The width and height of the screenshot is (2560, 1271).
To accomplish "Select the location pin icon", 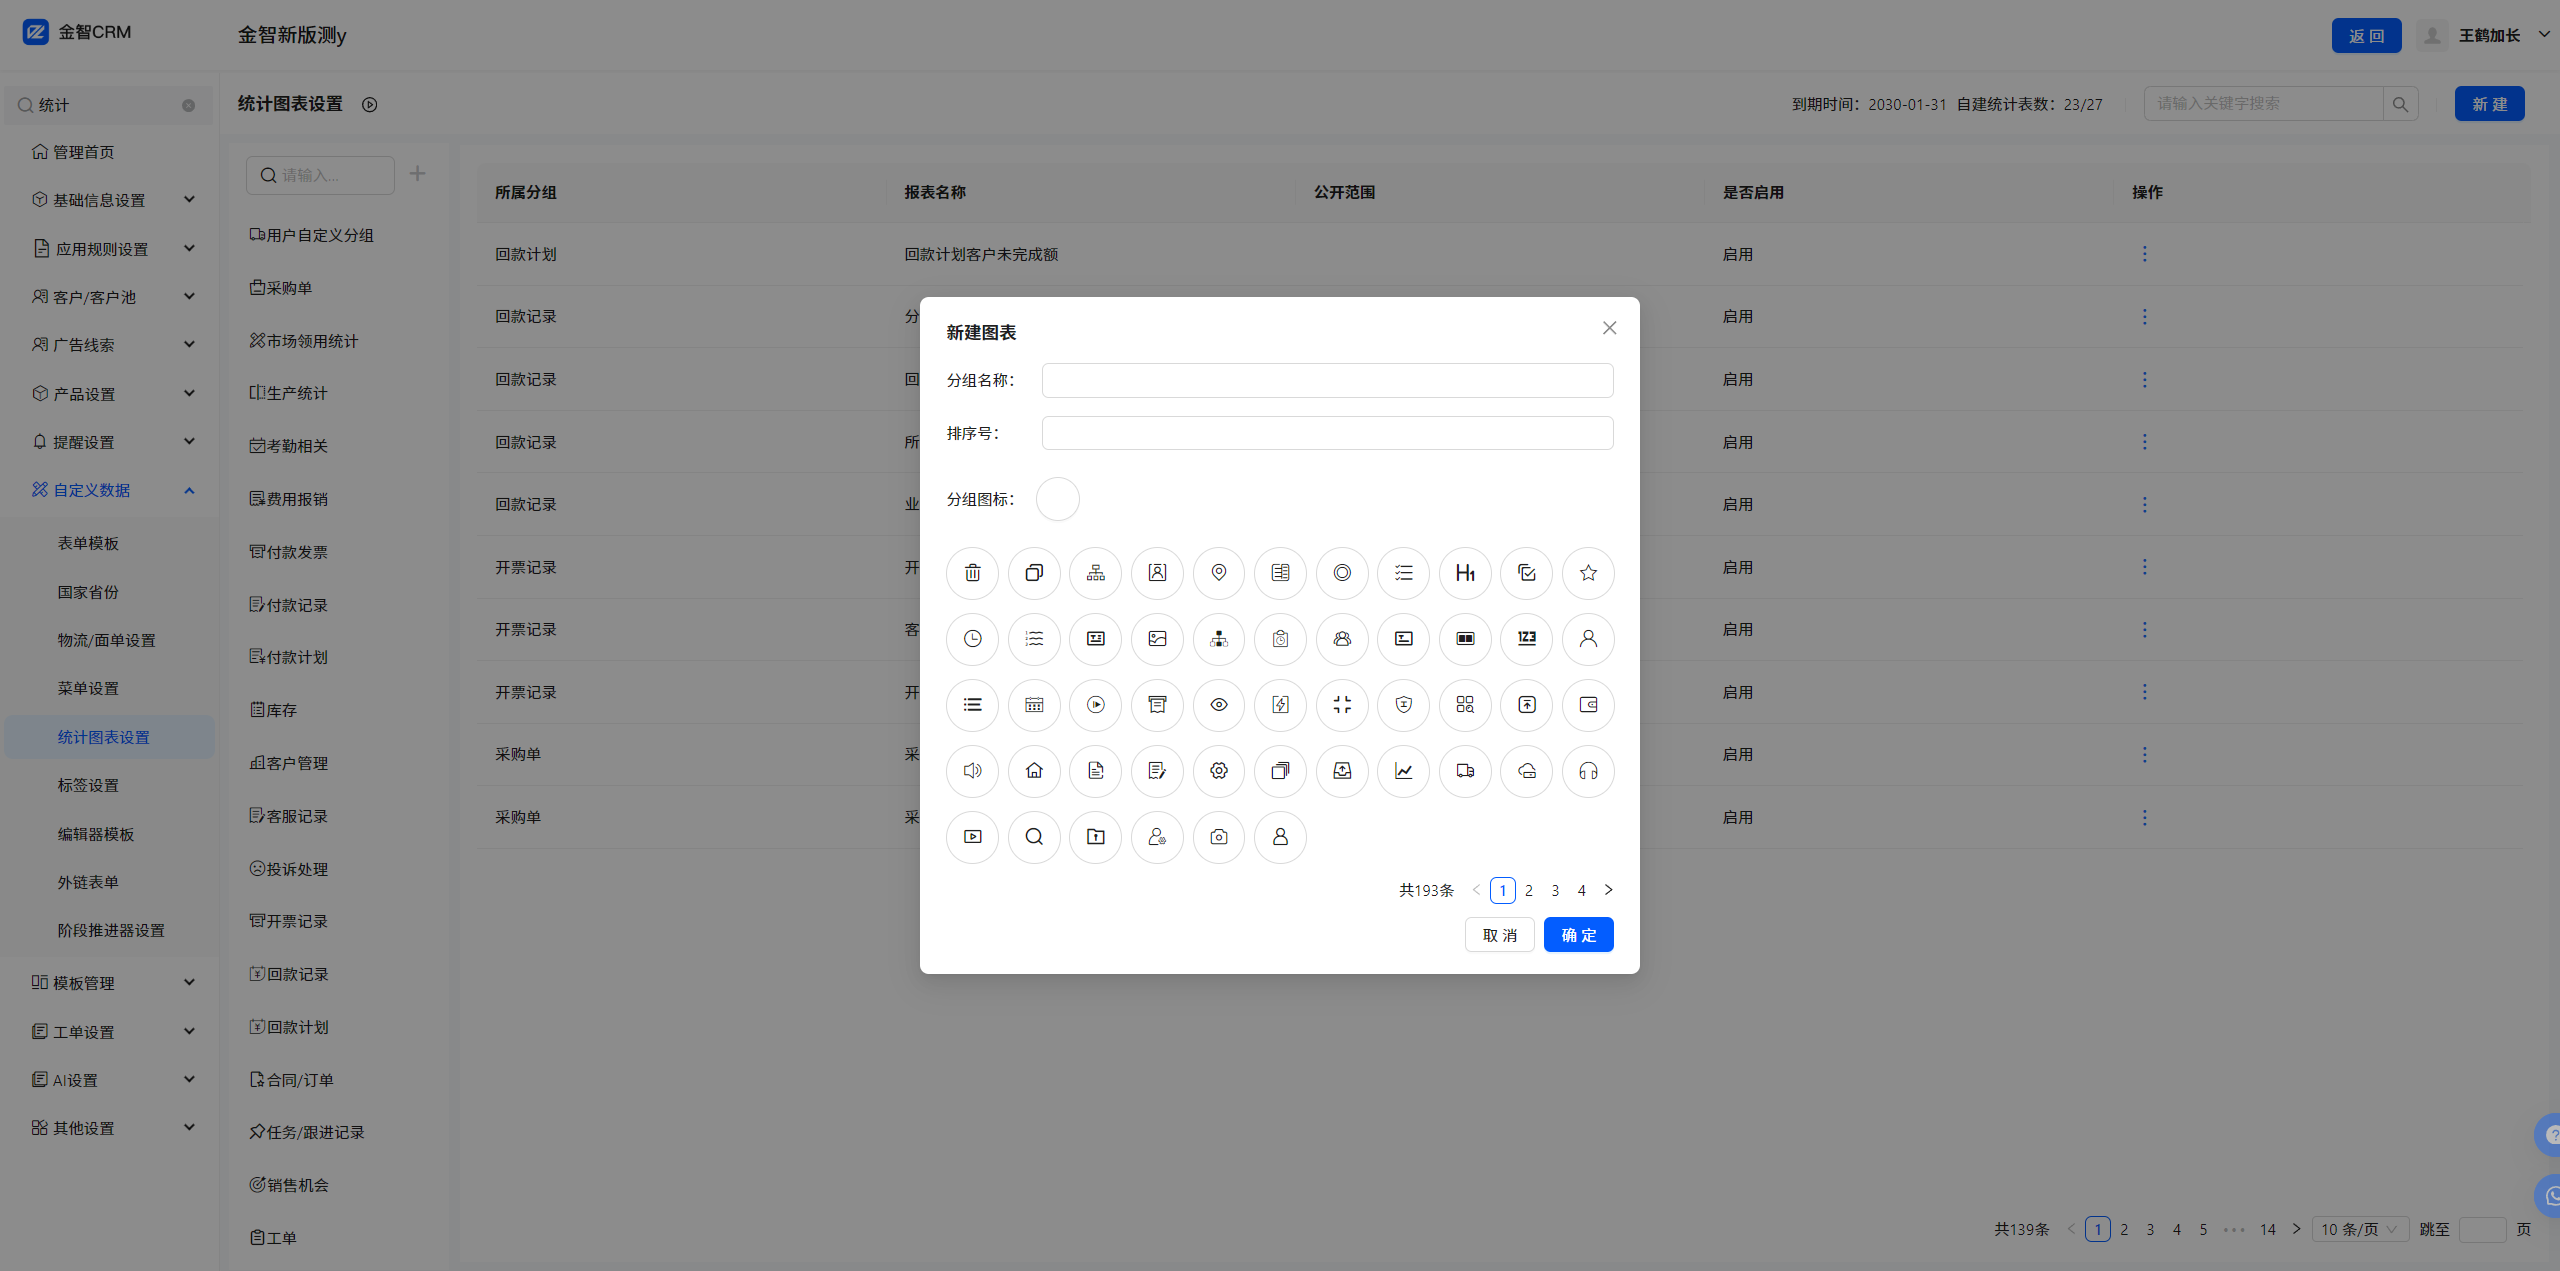I will click(x=1218, y=573).
